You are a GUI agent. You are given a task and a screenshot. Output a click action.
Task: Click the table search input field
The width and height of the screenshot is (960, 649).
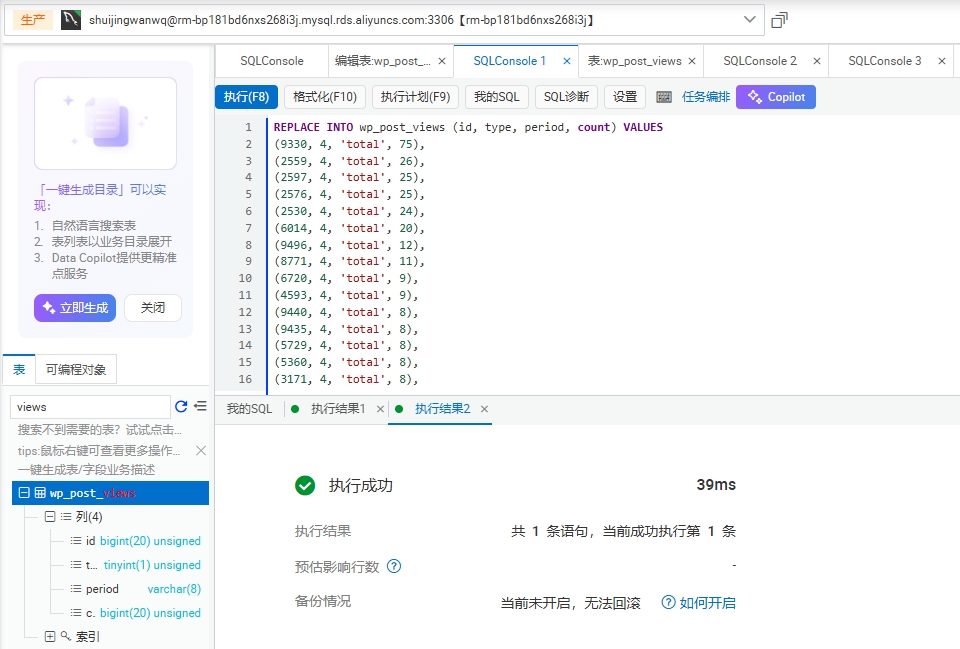[x=90, y=407]
